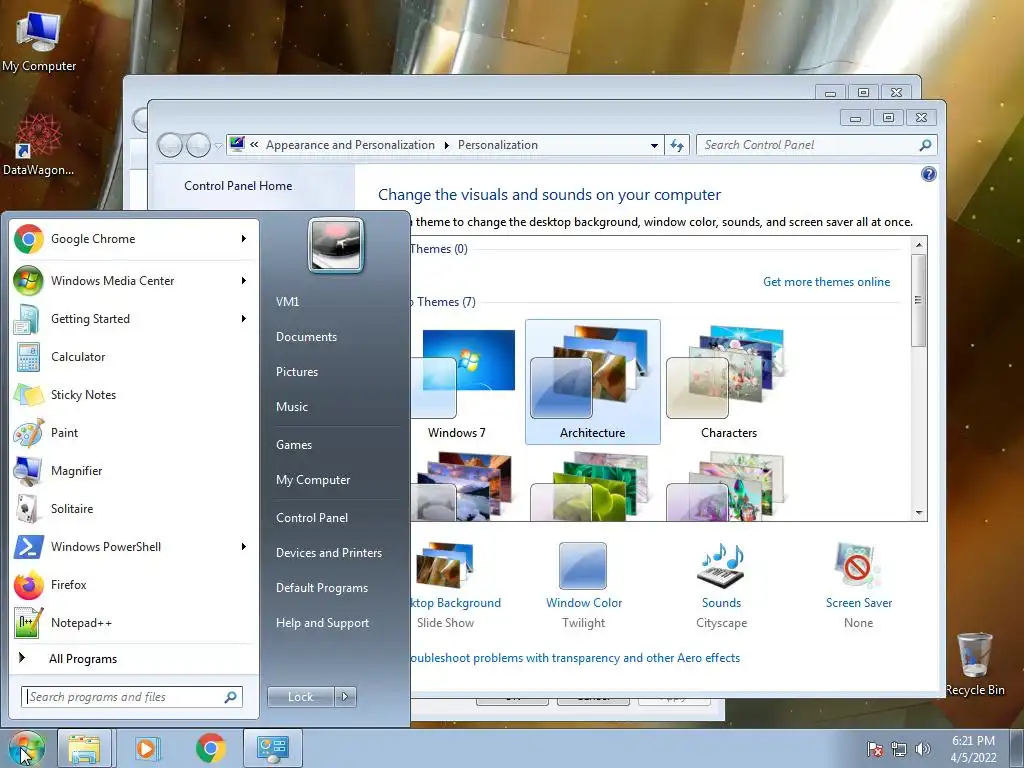Select the Recycle Bin desktop icon
The width and height of the screenshot is (1024, 768).
point(975,664)
